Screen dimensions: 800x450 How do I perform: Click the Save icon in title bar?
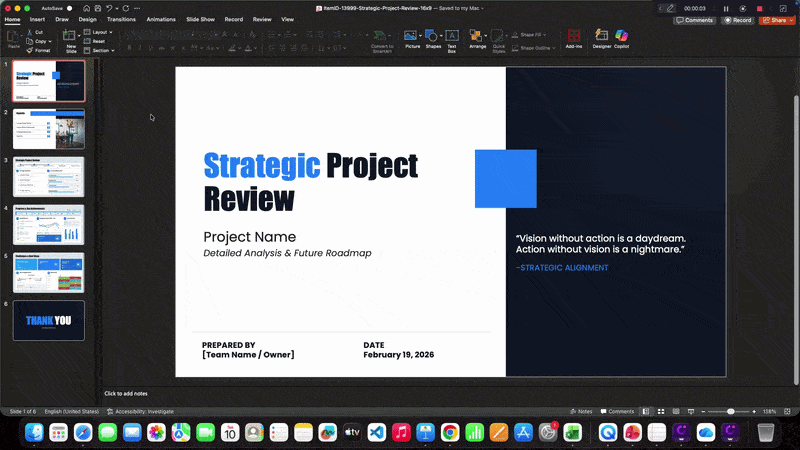(x=98, y=8)
